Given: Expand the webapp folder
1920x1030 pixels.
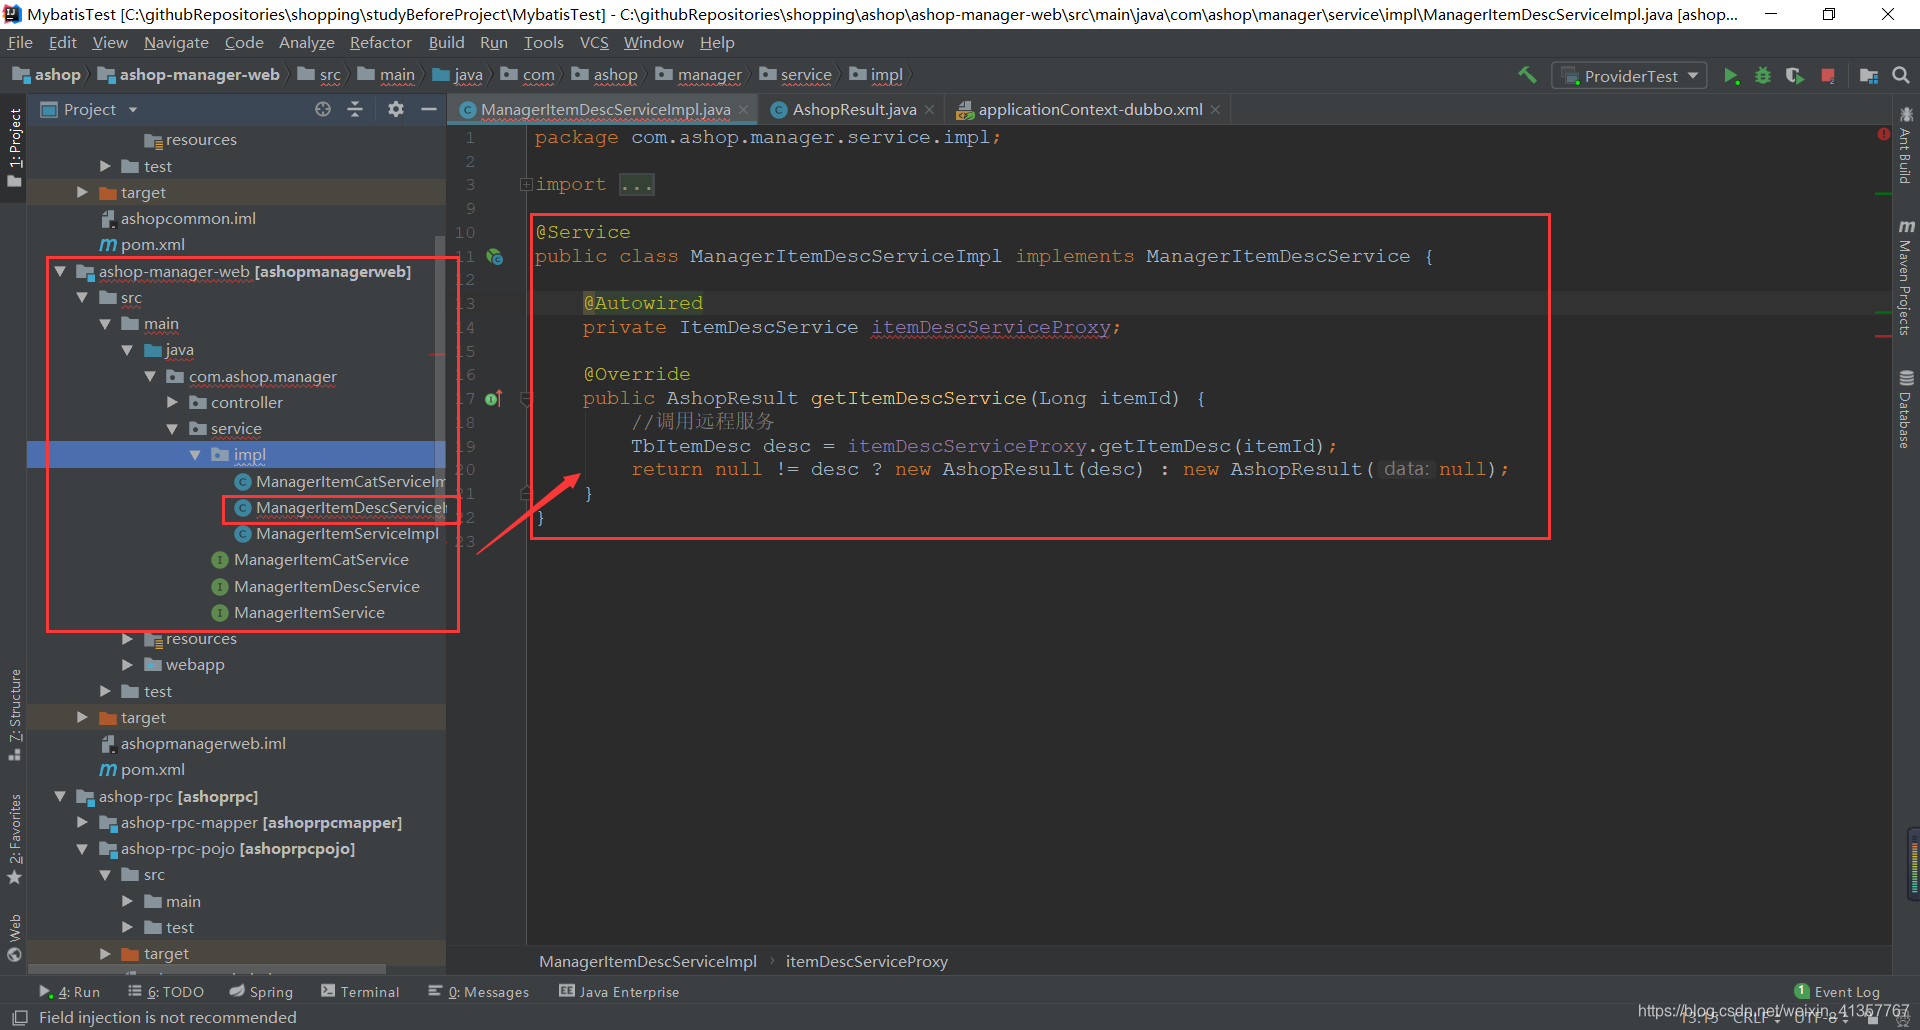Looking at the screenshot, I should [127, 664].
